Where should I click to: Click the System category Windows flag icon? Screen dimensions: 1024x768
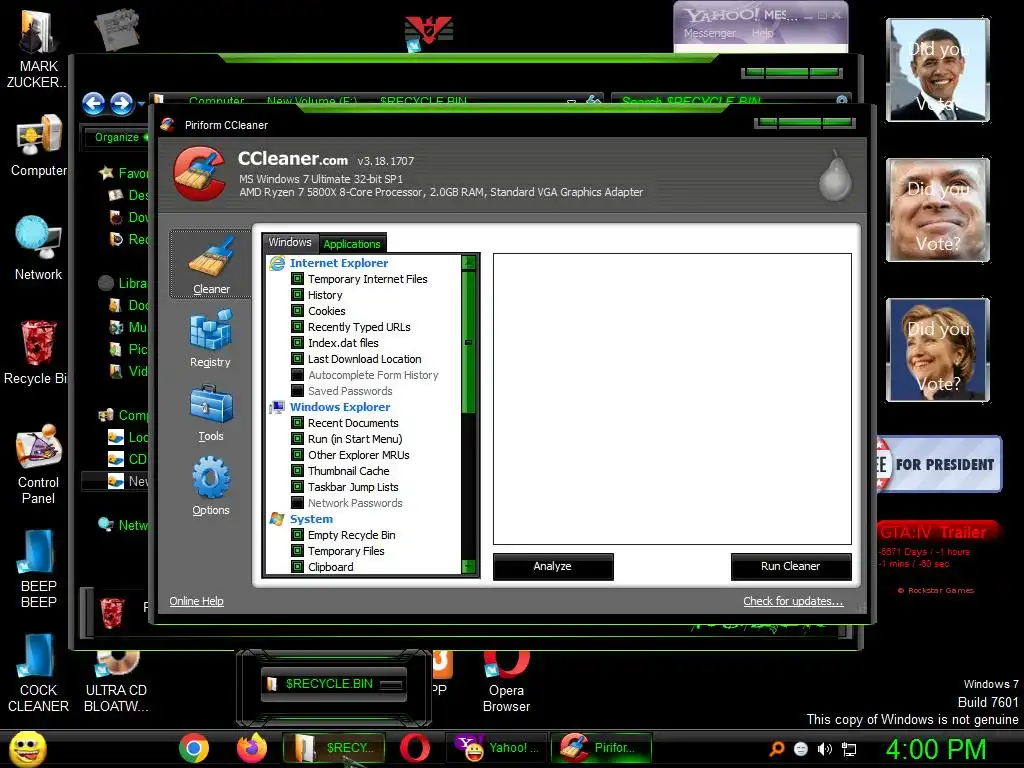click(278, 519)
